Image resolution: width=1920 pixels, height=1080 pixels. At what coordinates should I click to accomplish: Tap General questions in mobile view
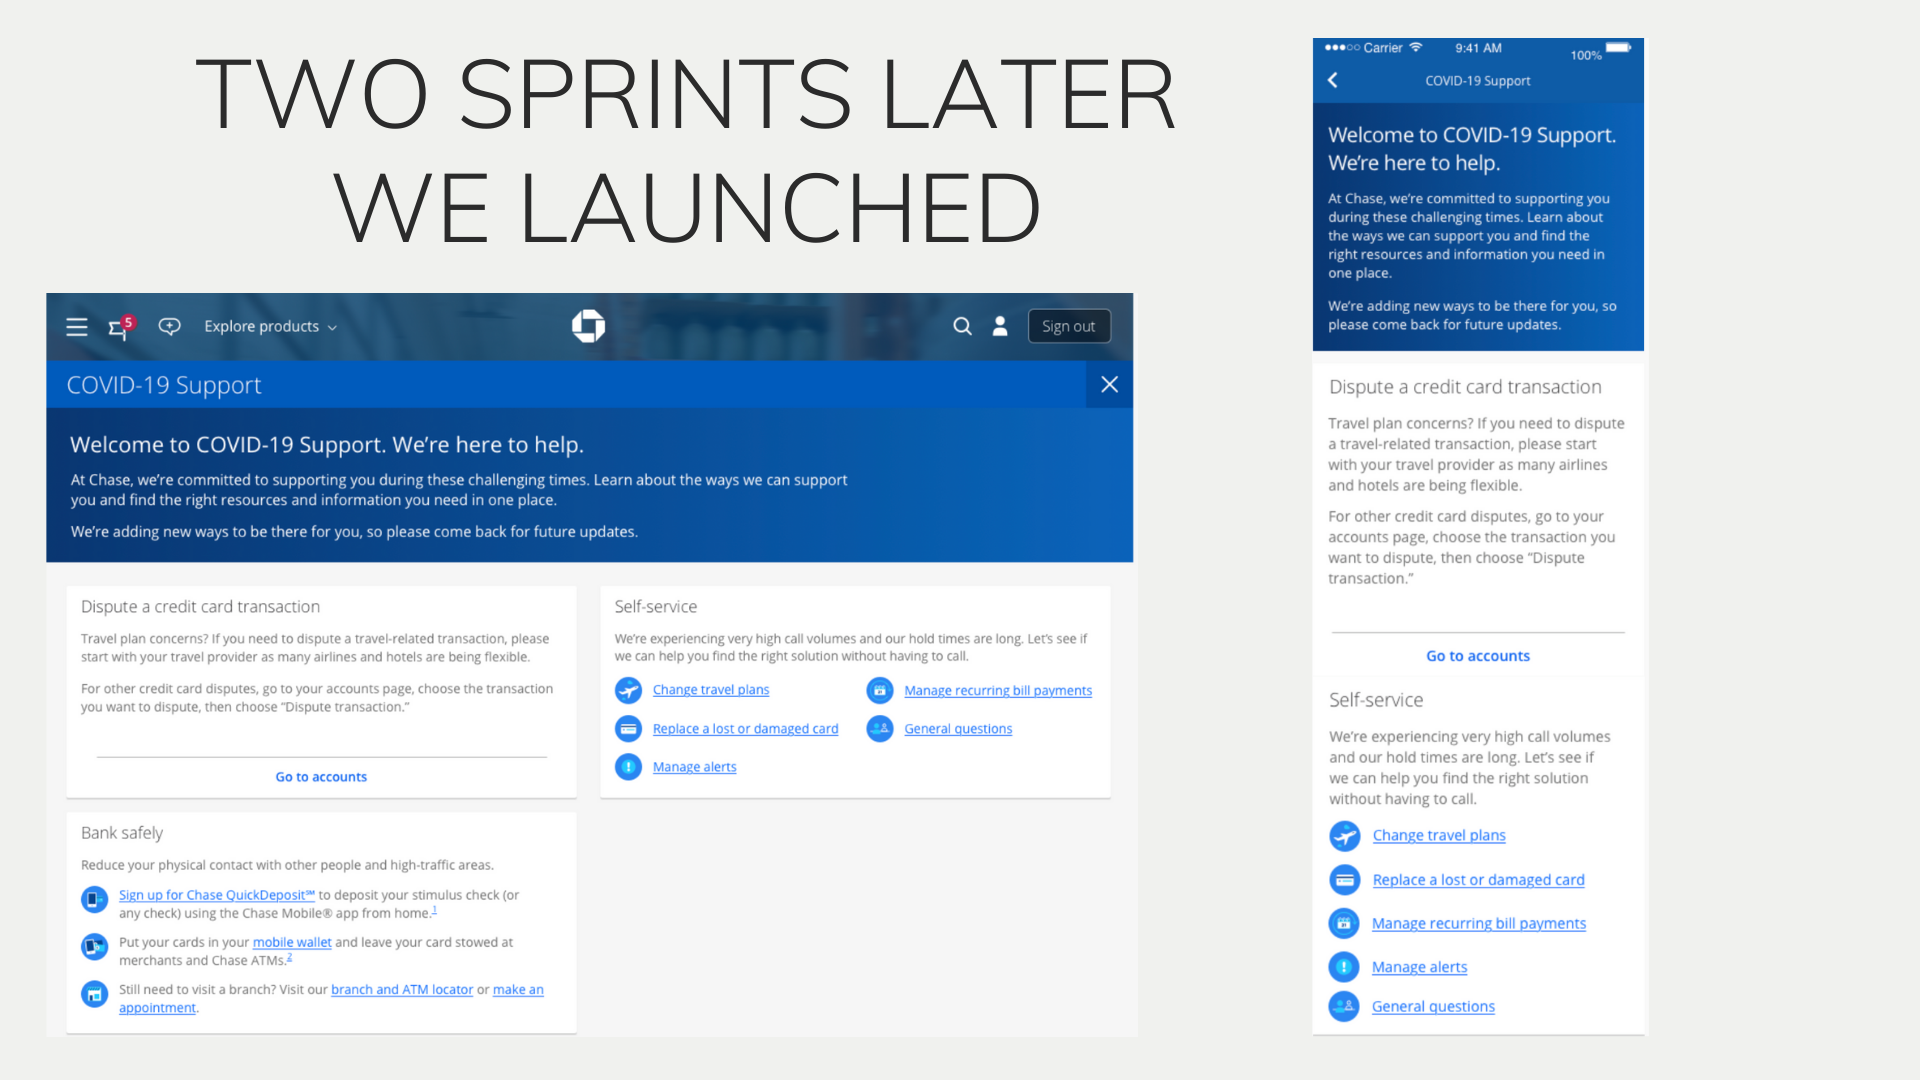click(x=1433, y=1007)
